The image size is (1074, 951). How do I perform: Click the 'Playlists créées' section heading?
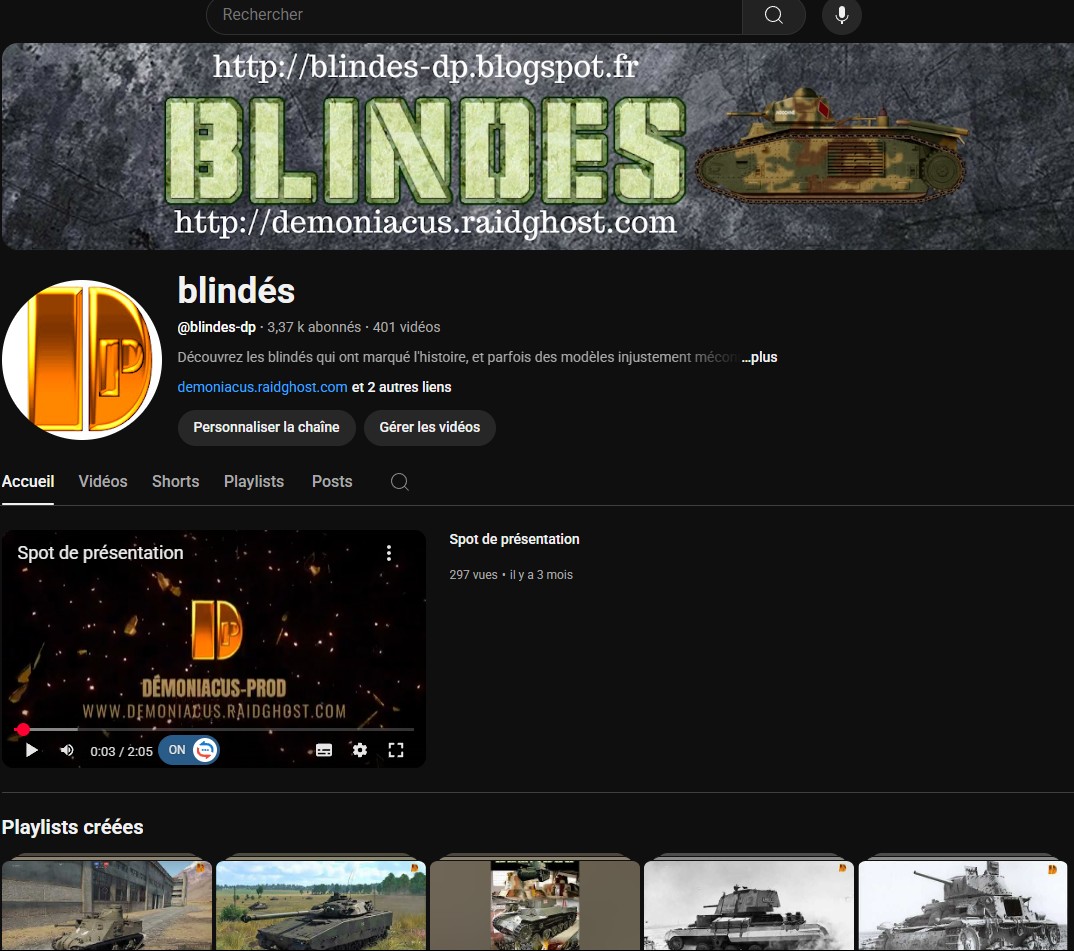pyautogui.click(x=73, y=828)
